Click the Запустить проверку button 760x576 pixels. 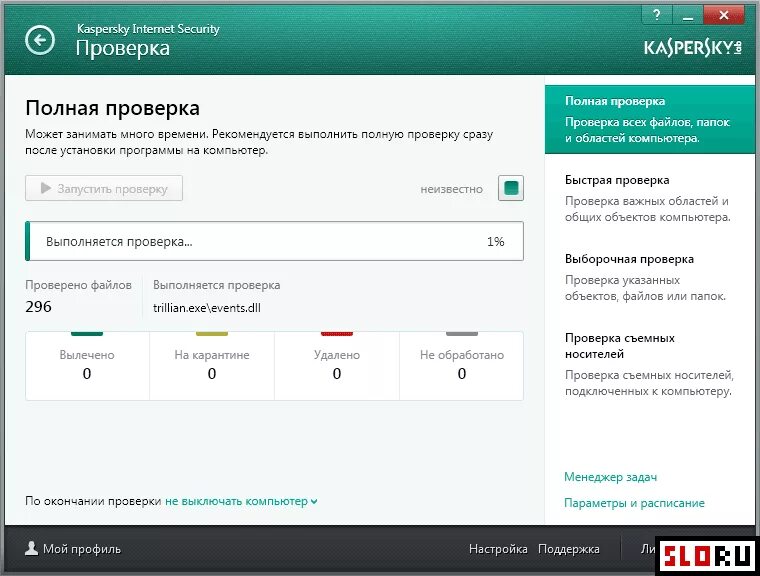tap(104, 188)
